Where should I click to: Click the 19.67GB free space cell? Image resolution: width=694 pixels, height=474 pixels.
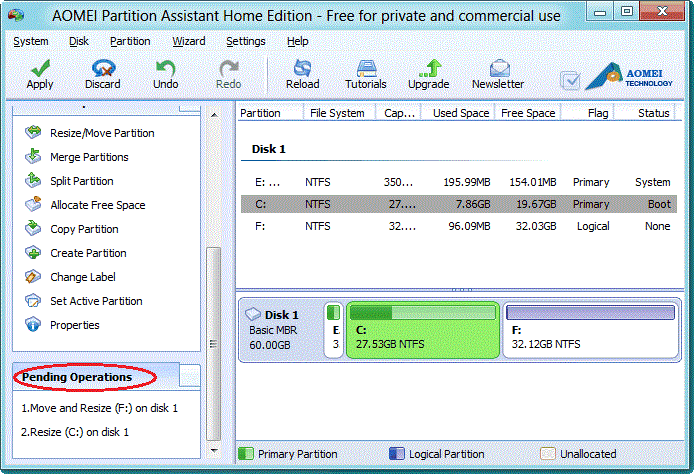pos(536,204)
